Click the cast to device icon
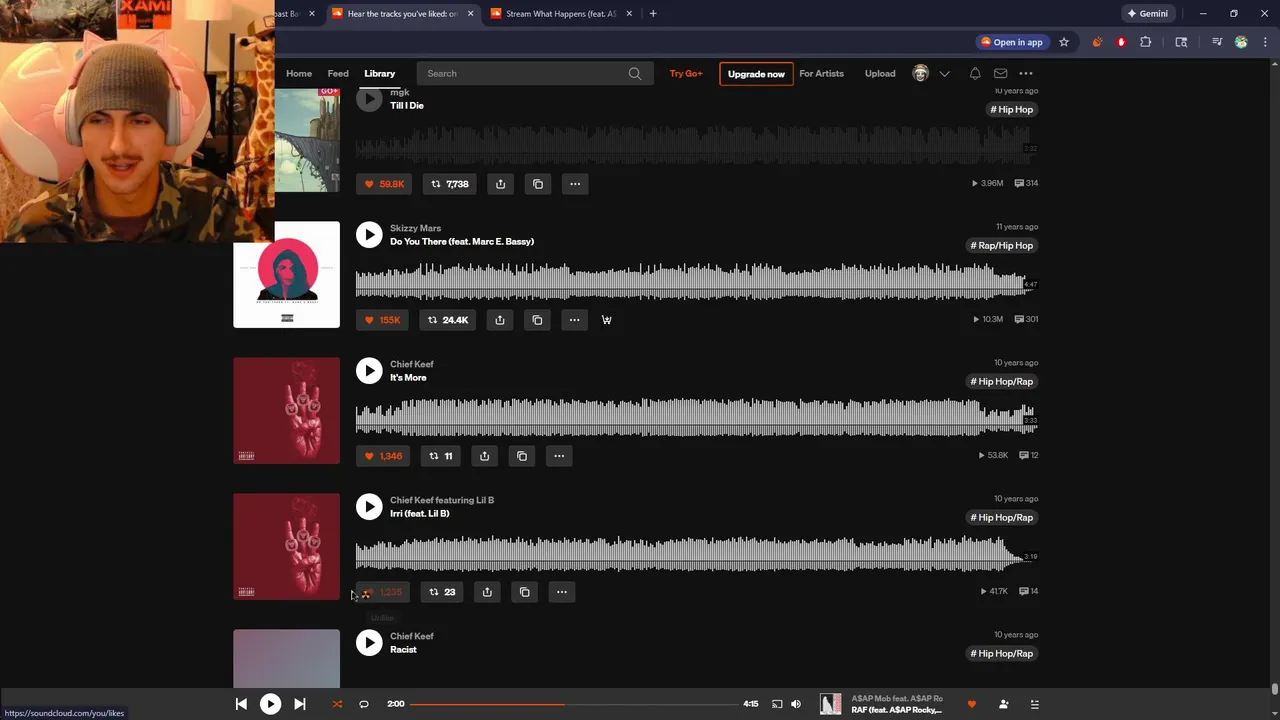This screenshot has height=720, width=1280. pos(777,704)
